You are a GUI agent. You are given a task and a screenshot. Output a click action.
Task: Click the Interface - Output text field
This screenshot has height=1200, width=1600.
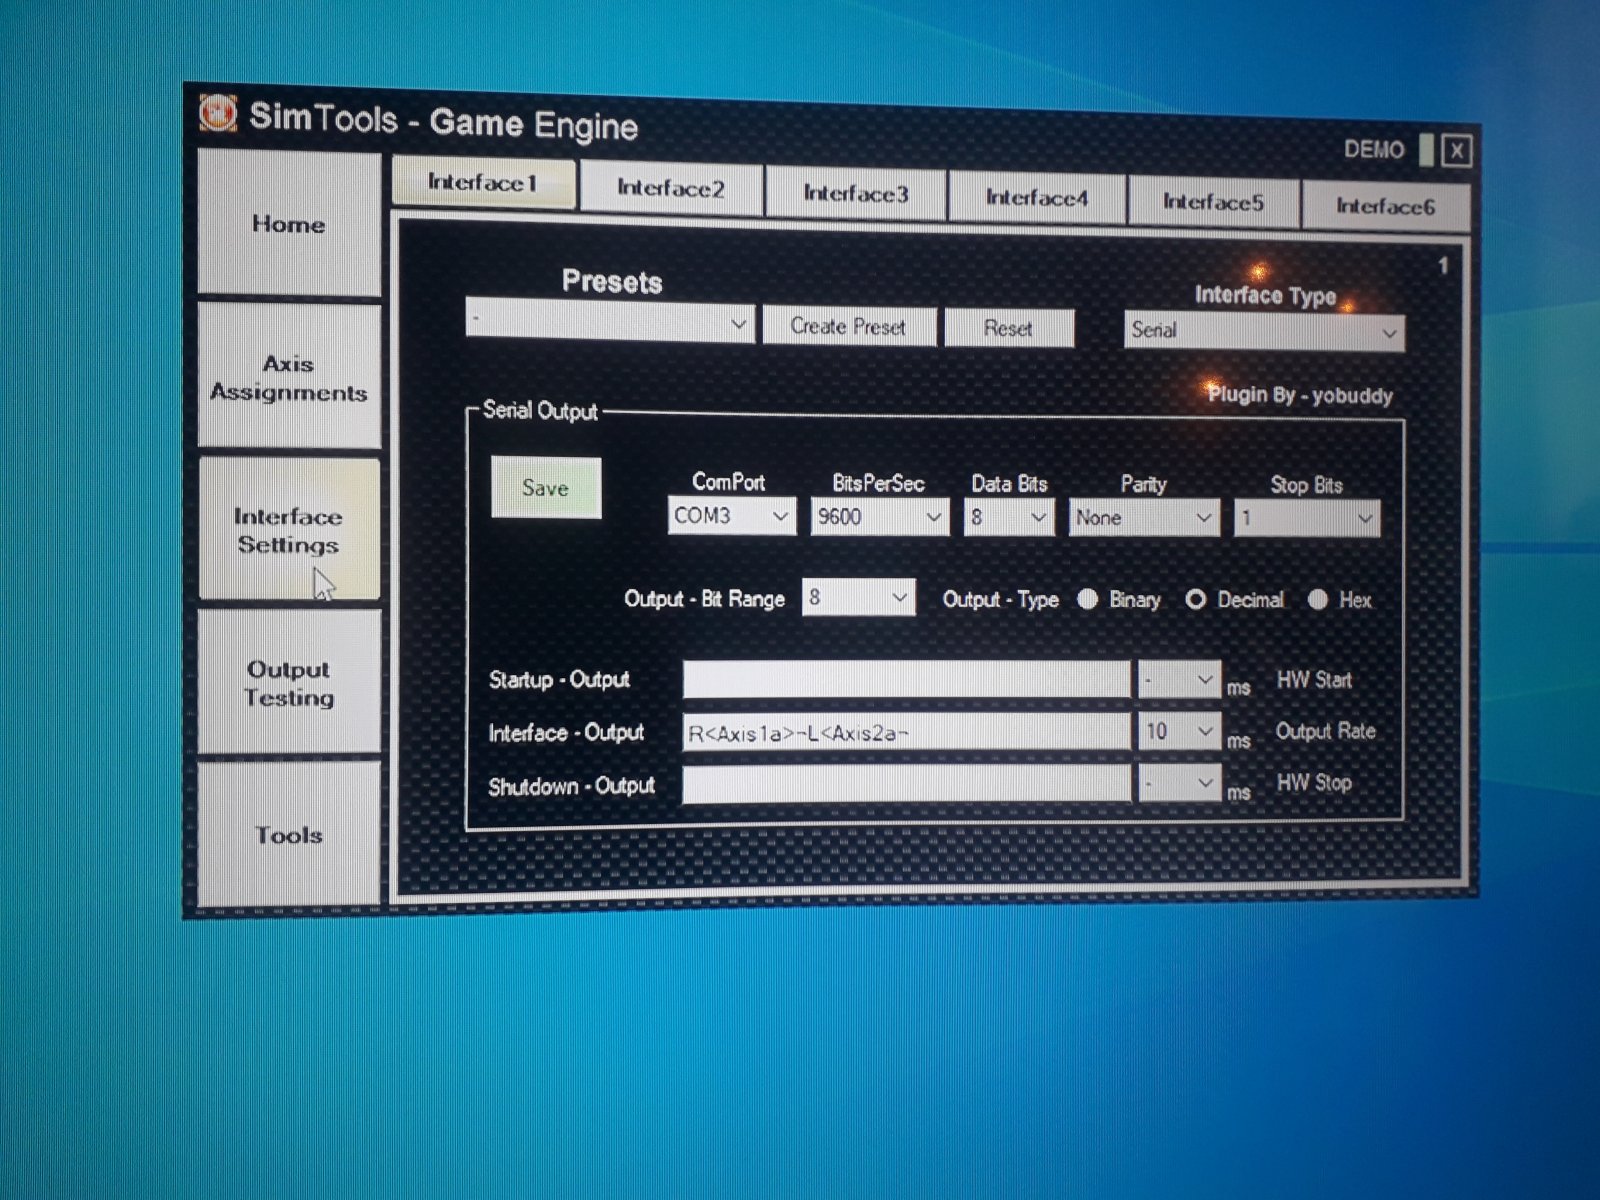(906, 732)
